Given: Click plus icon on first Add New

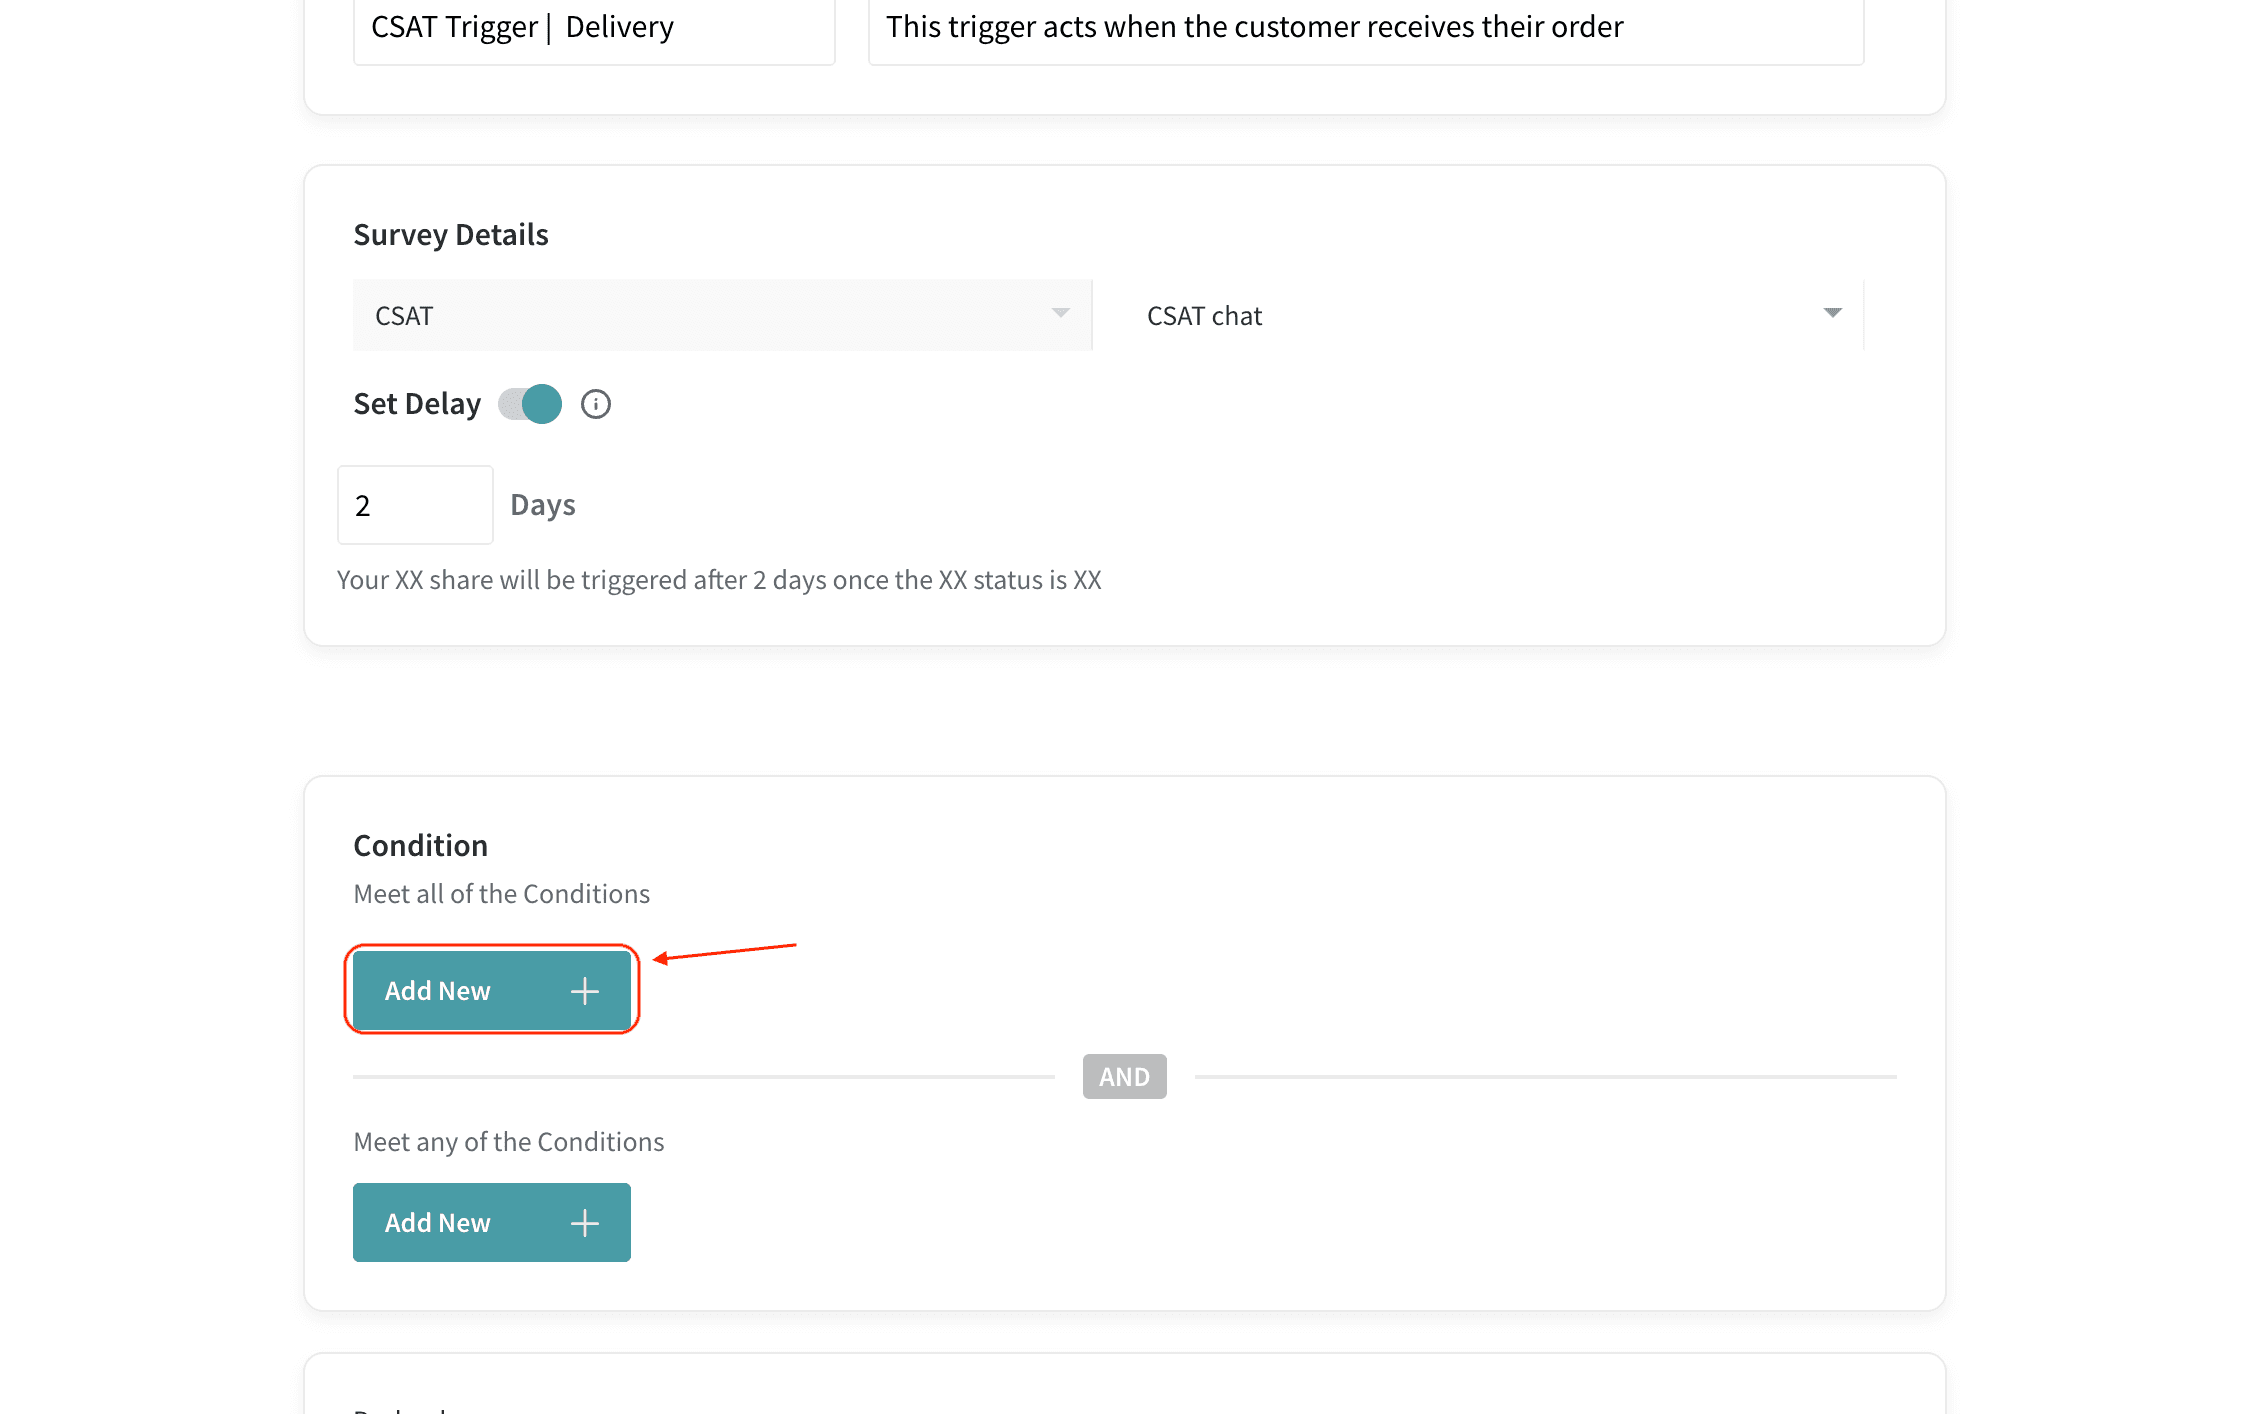Looking at the screenshot, I should pyautogui.click(x=585, y=991).
